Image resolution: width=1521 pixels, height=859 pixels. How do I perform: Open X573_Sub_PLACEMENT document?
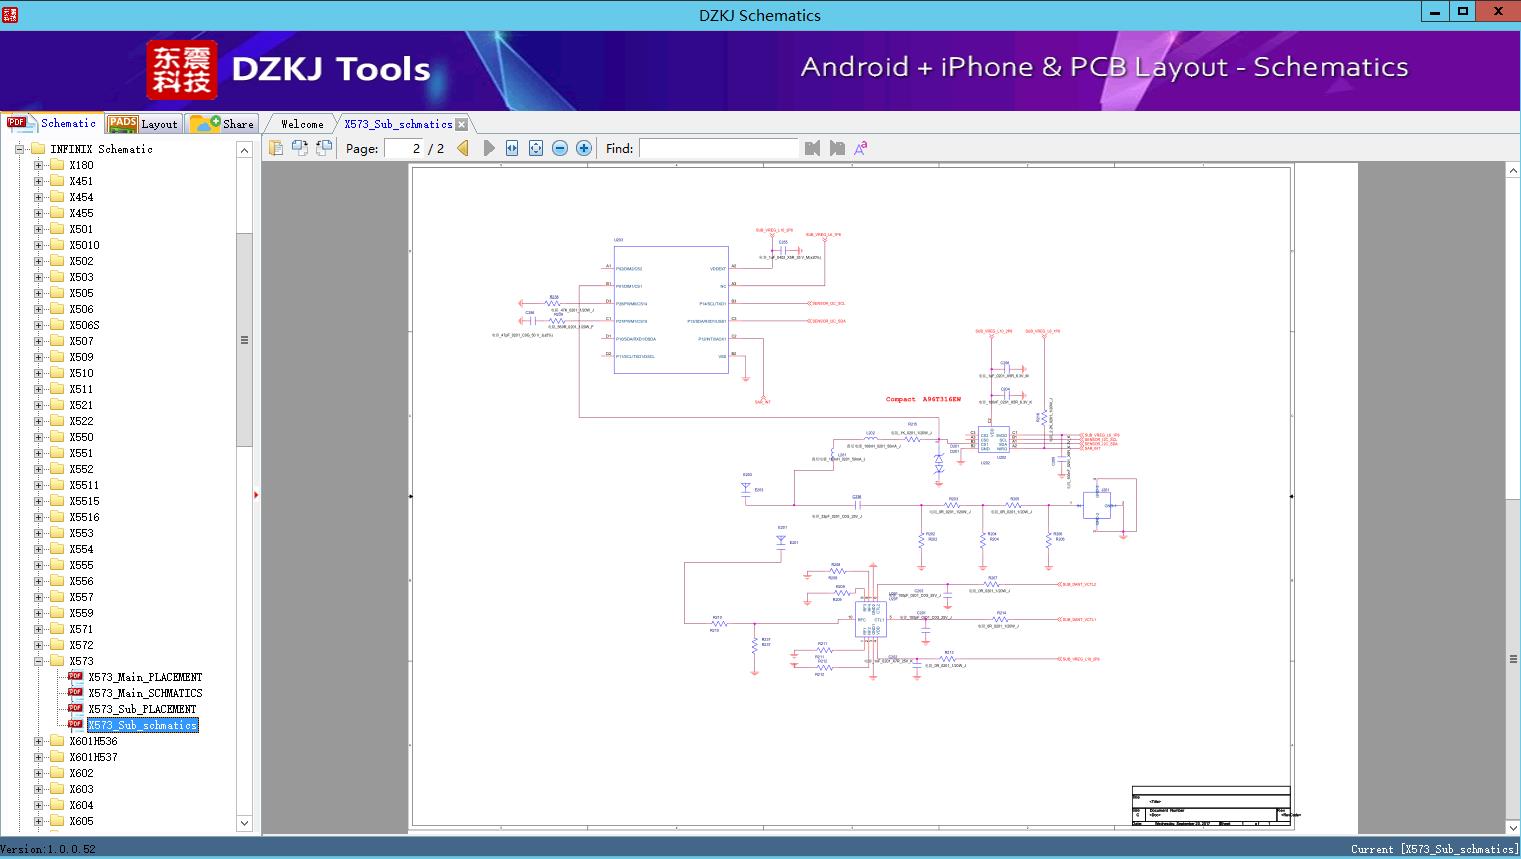point(143,708)
